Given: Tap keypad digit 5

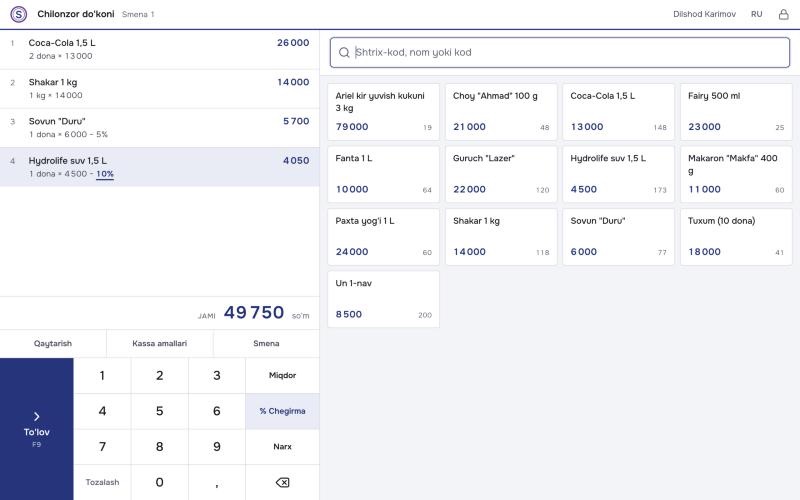Looking at the screenshot, I should tap(160, 411).
